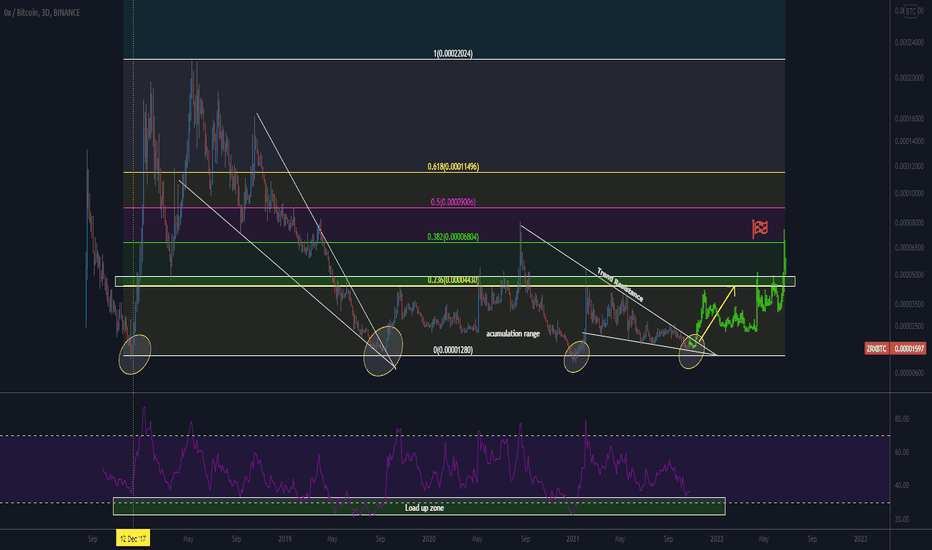Click the 40.00 RSI scale value

[902, 486]
